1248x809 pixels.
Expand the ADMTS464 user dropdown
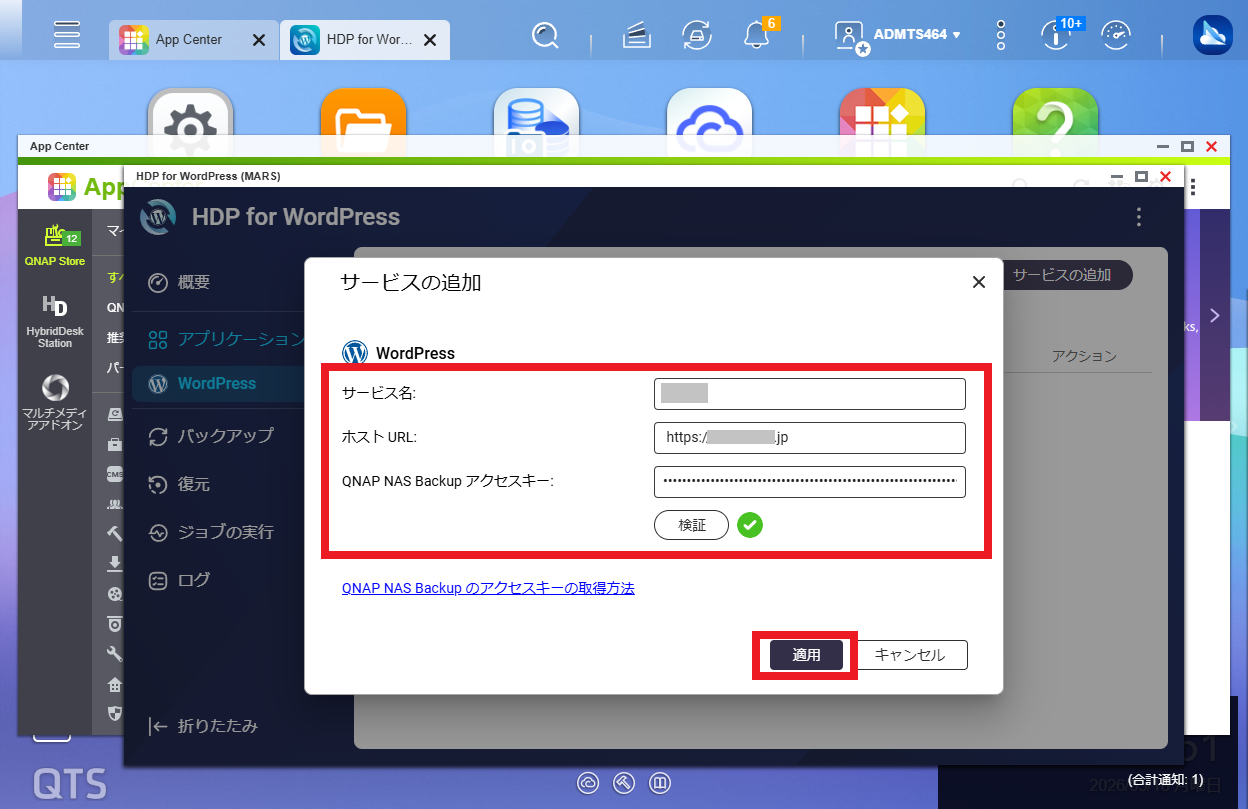899,35
